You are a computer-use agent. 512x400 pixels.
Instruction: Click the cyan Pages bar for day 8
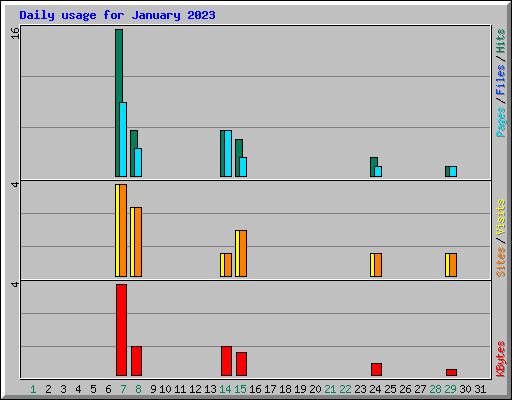138,162
